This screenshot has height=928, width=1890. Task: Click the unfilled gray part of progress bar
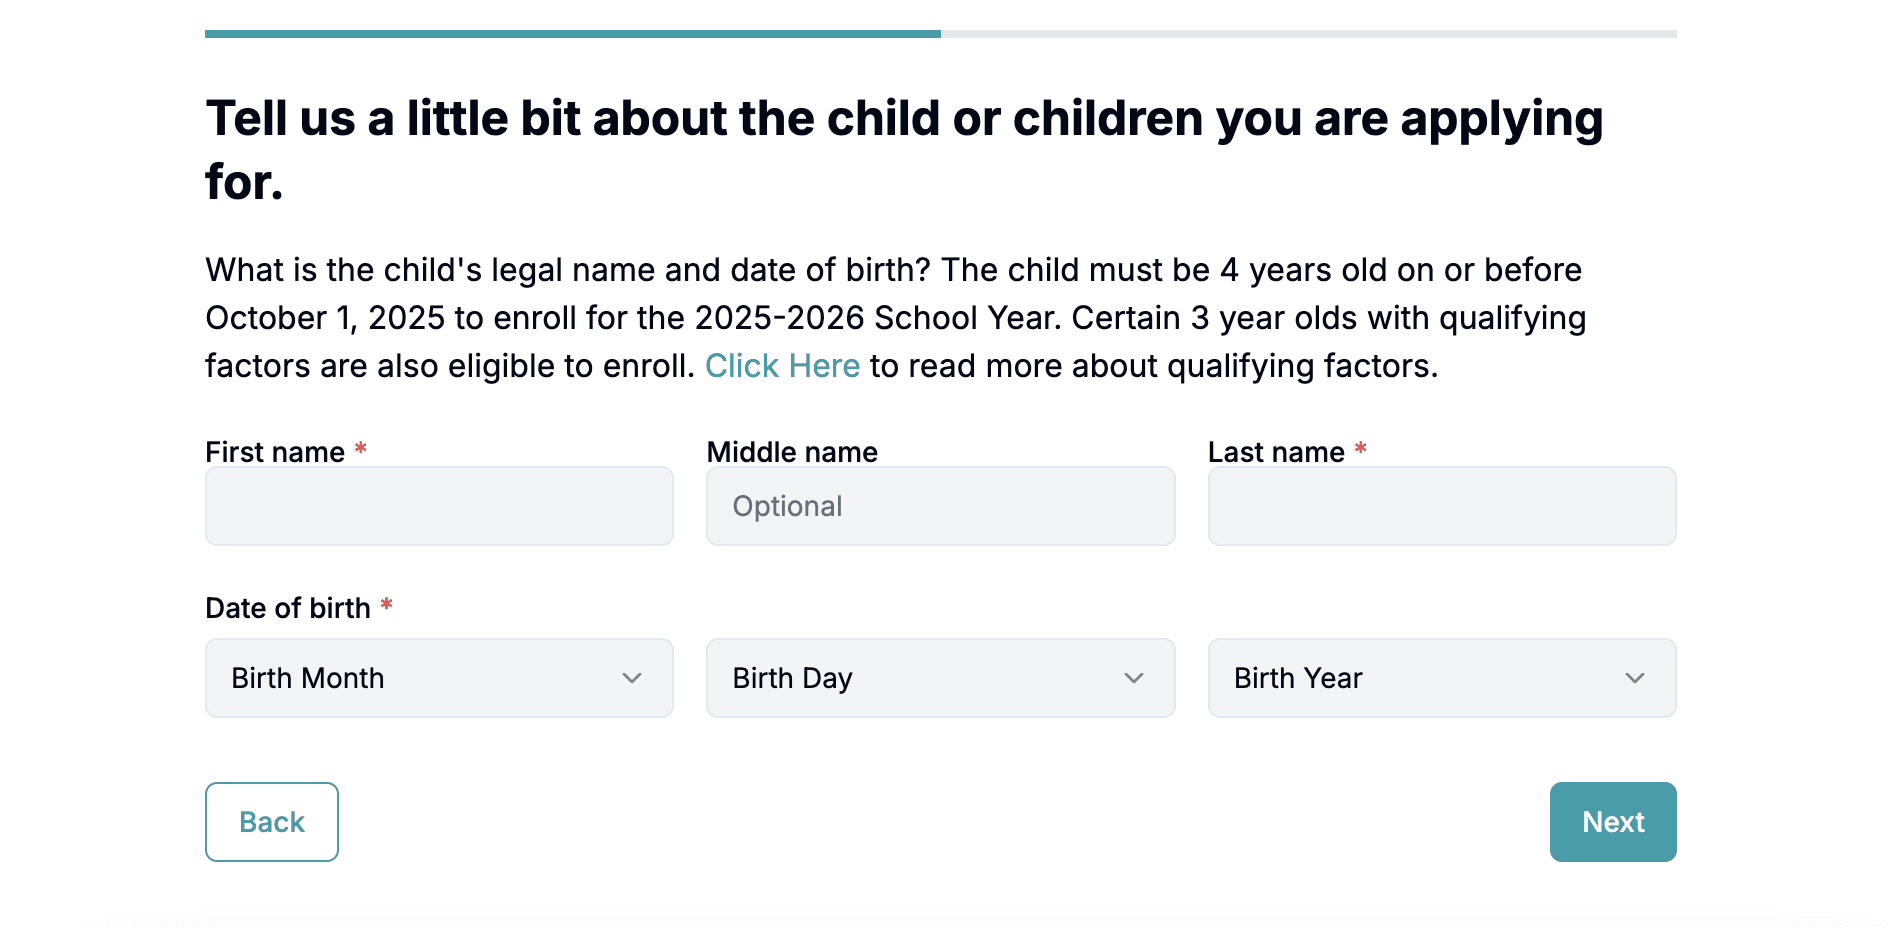1309,34
